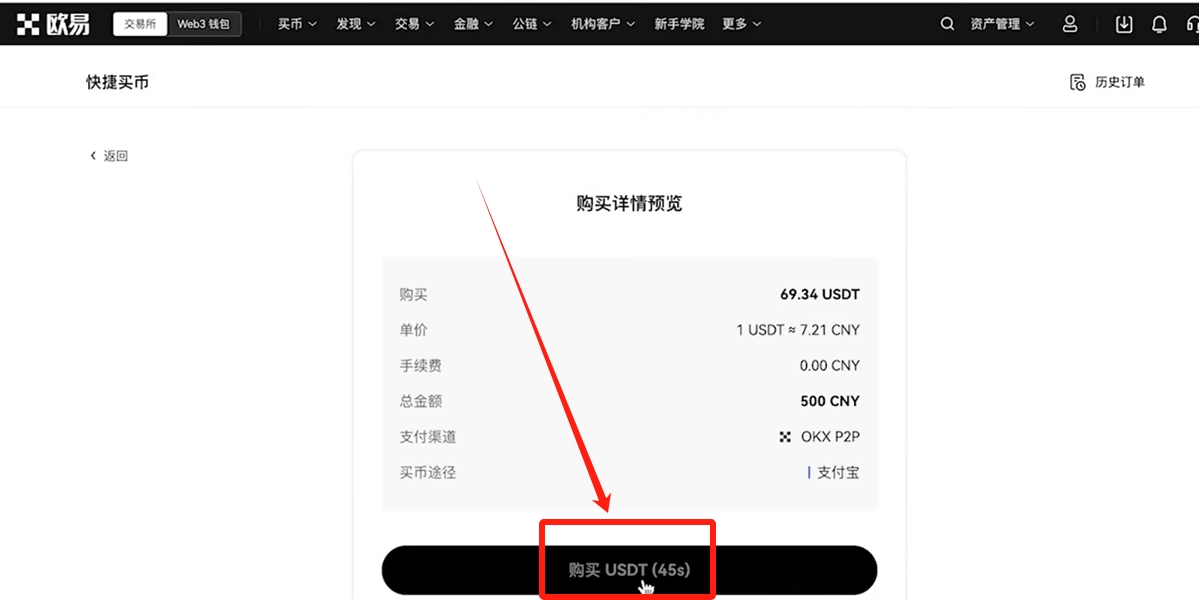Open the 更多 menu

click(742, 24)
